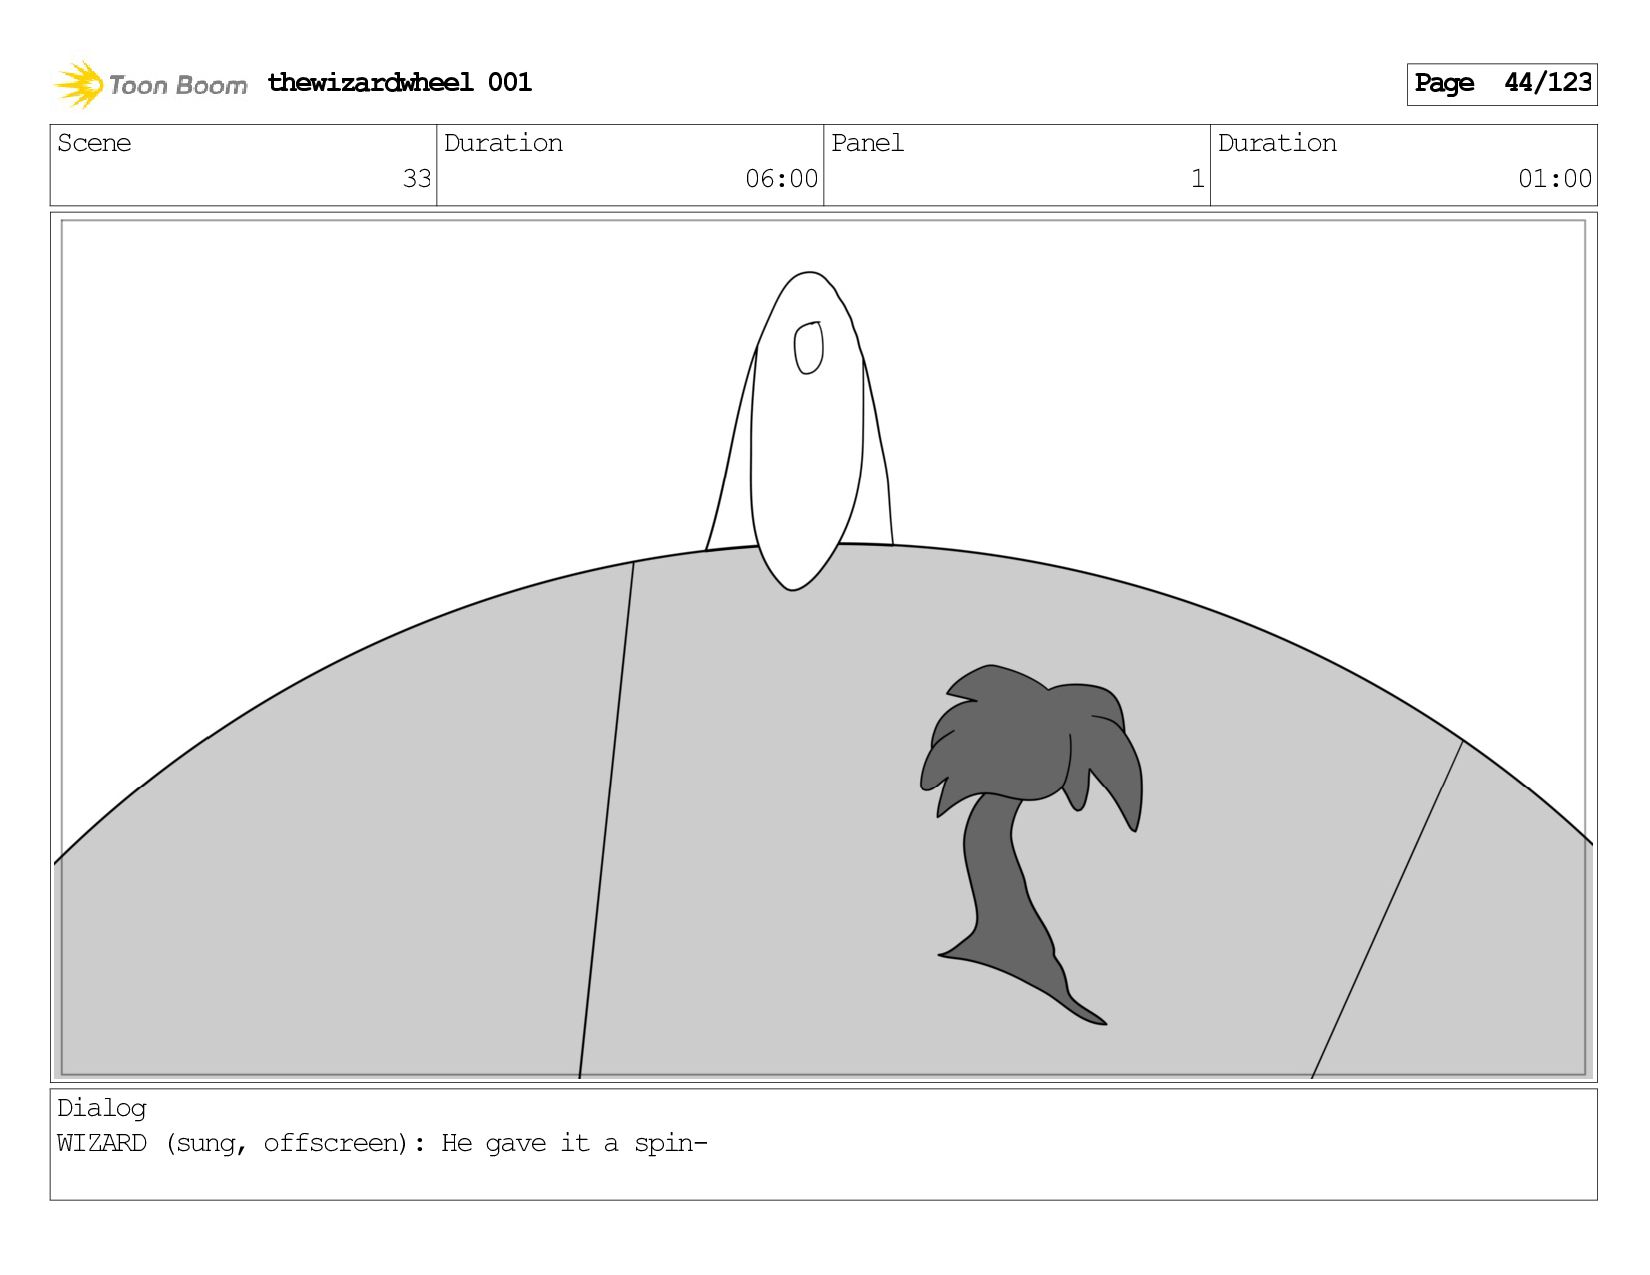Click the Toon Boom logo
The height and width of the screenshot is (1275, 1650).
[150, 84]
